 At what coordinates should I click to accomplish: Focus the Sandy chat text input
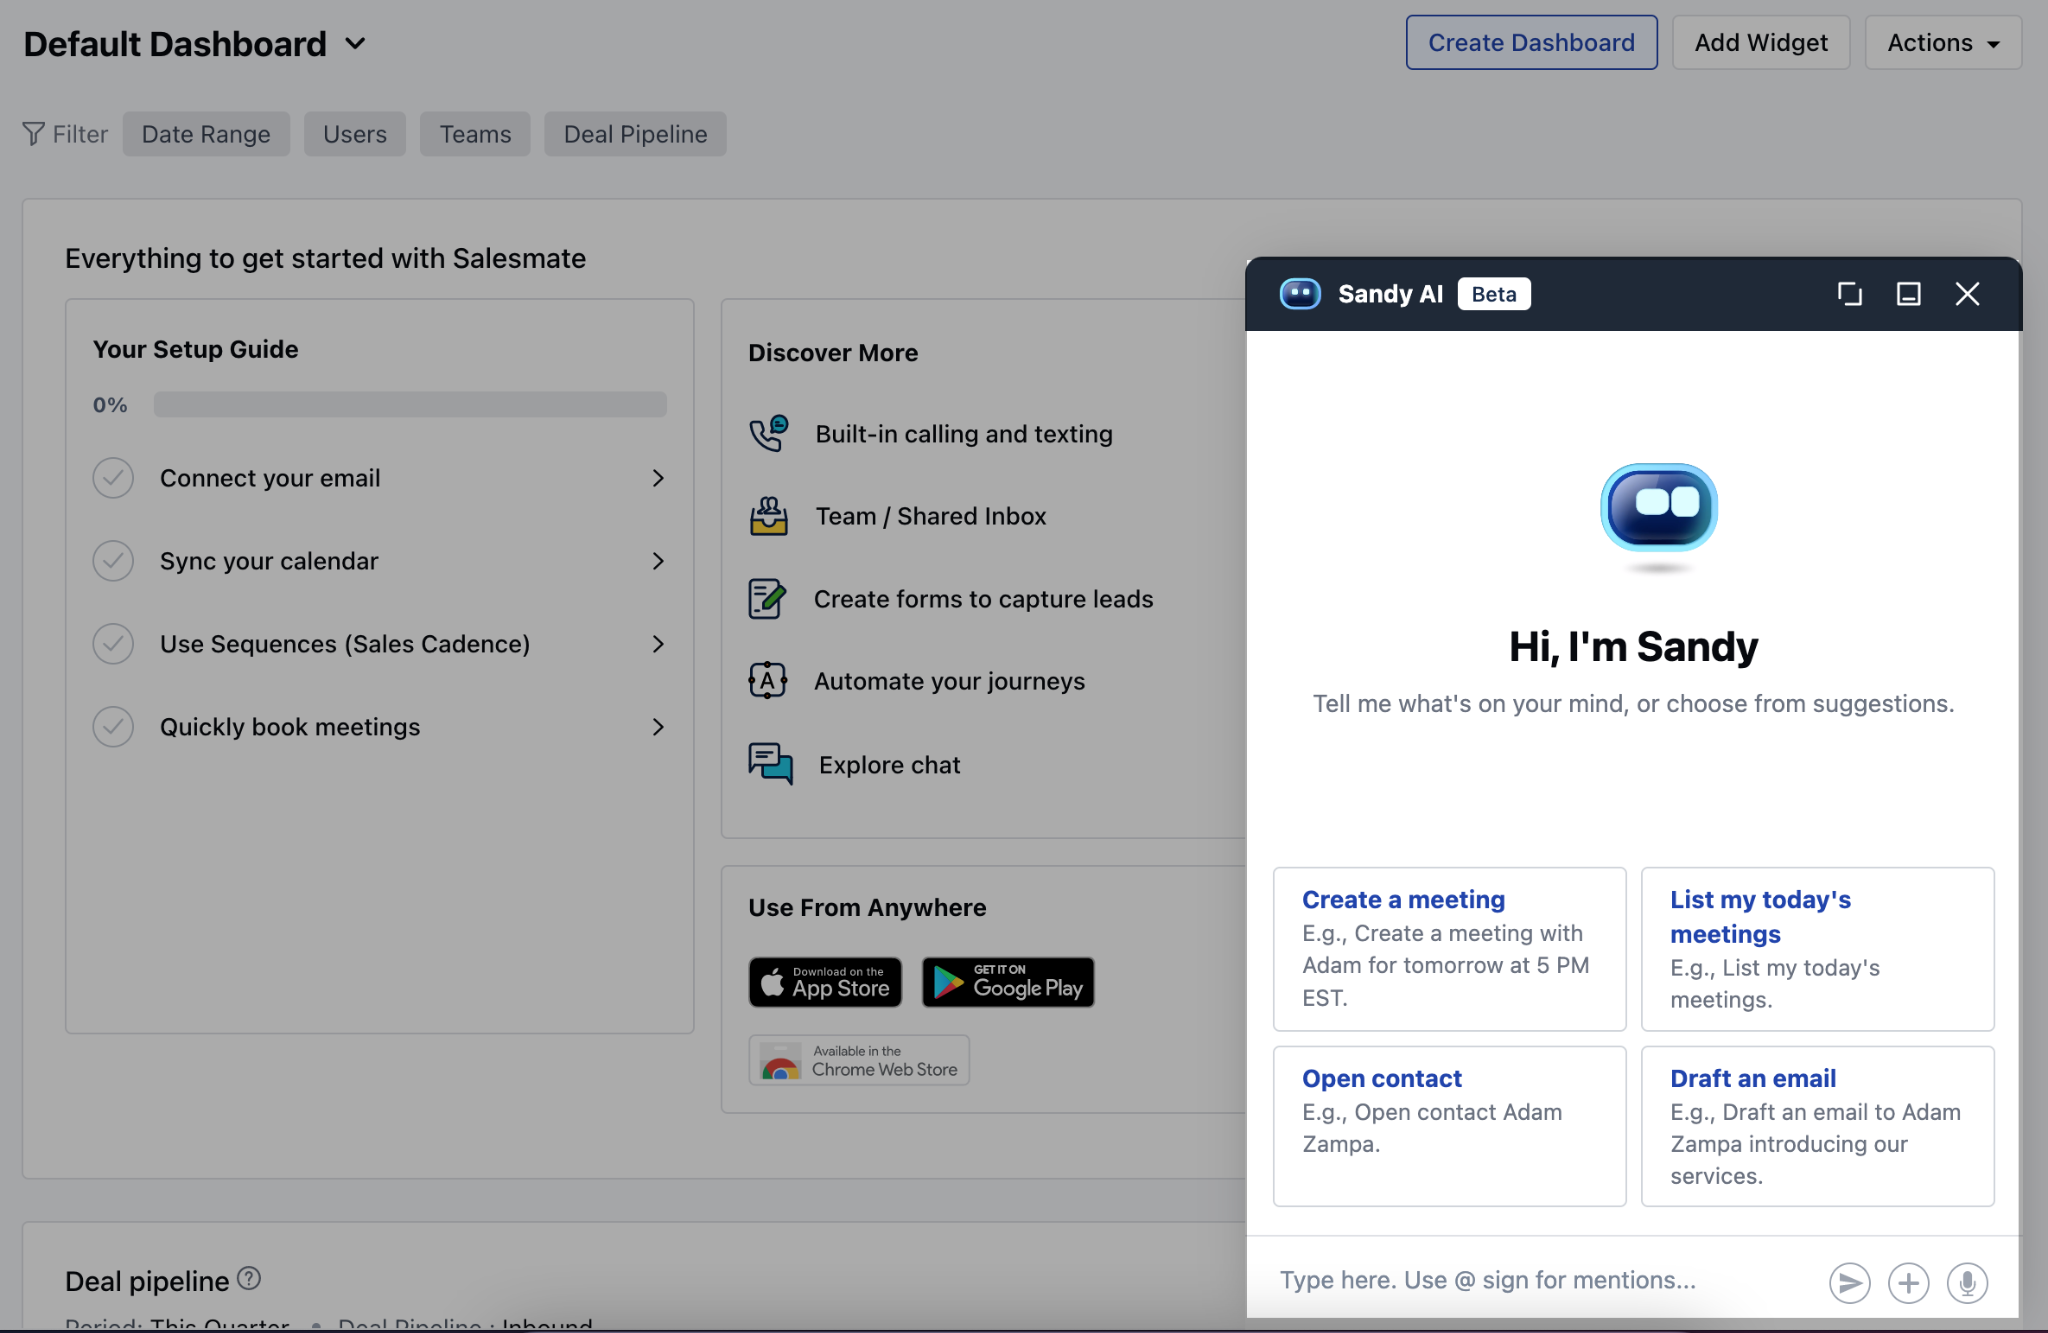click(x=1540, y=1281)
